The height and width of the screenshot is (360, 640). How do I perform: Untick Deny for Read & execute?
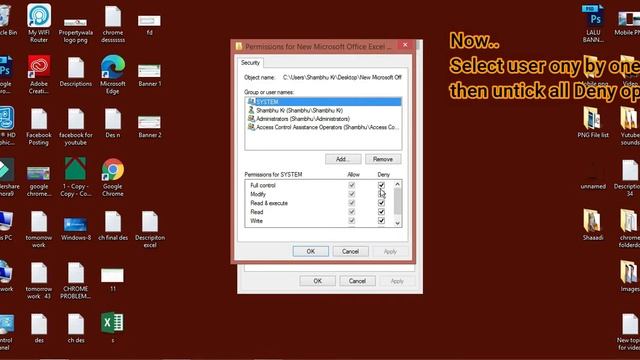pos(381,203)
